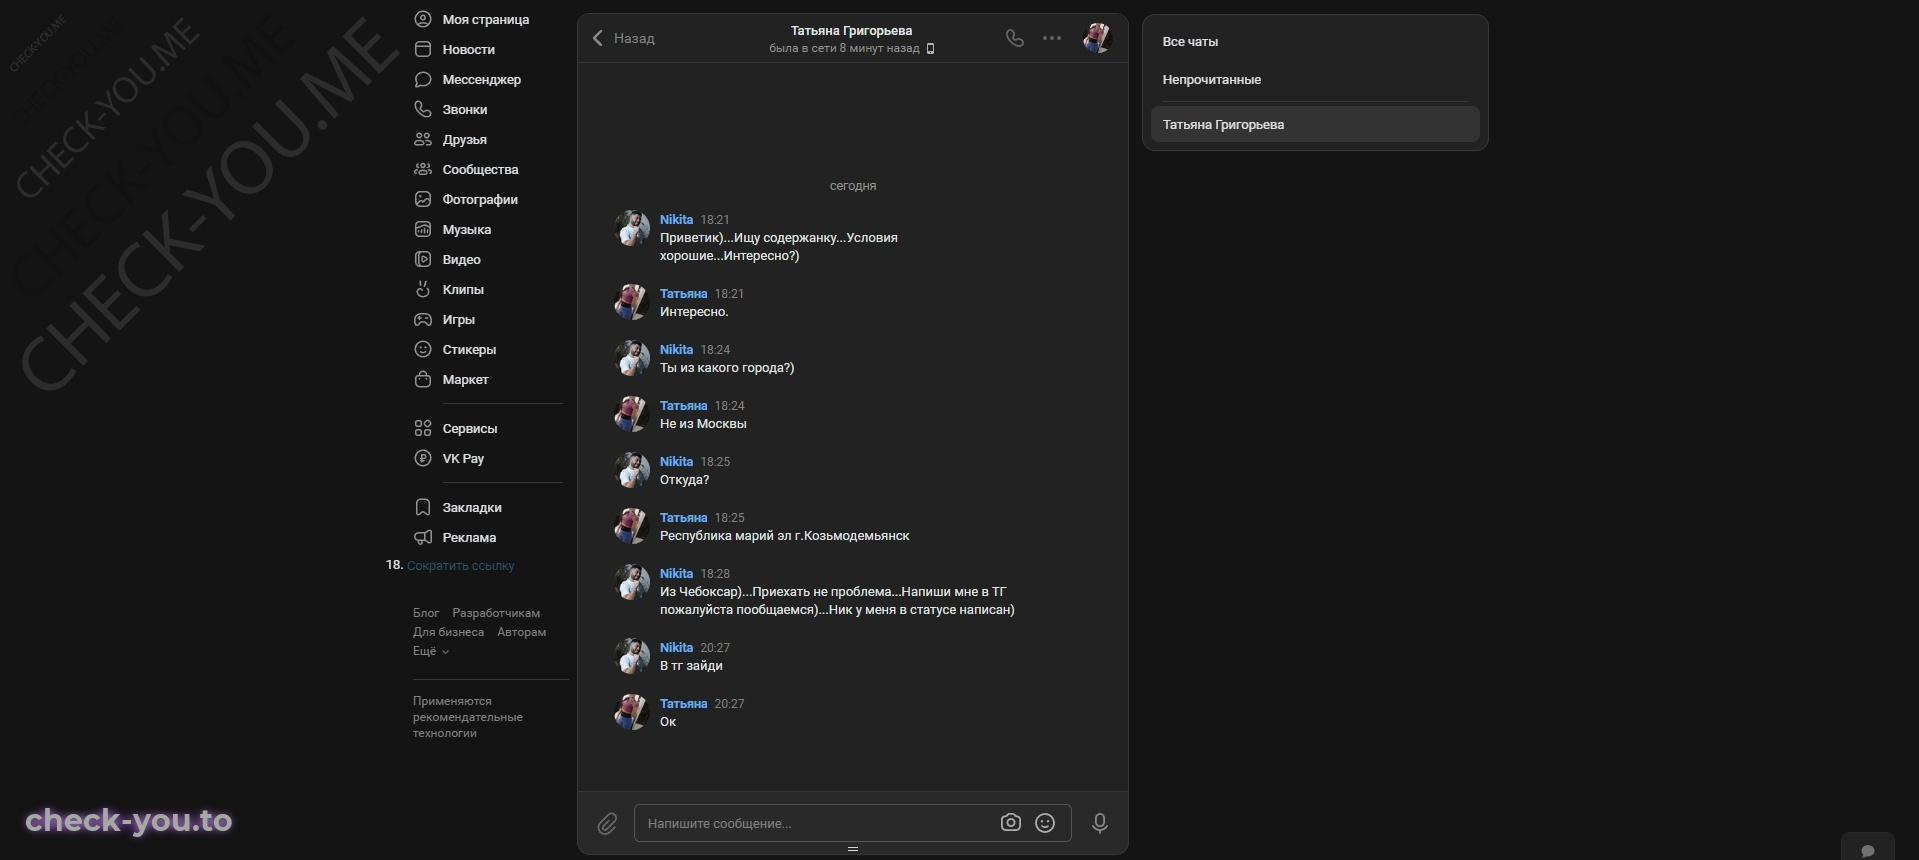Attach a file with the paperclip icon
This screenshot has width=1919, height=860.
[x=608, y=823]
